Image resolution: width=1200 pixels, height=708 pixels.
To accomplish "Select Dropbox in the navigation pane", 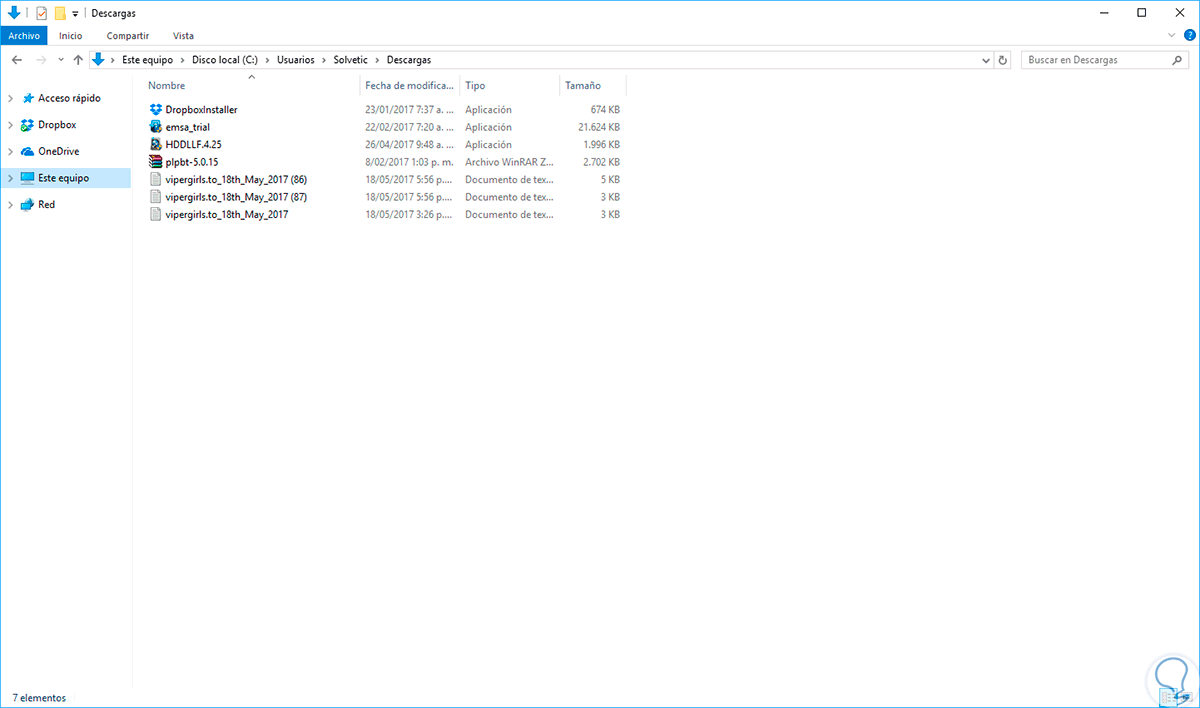I will [57, 125].
